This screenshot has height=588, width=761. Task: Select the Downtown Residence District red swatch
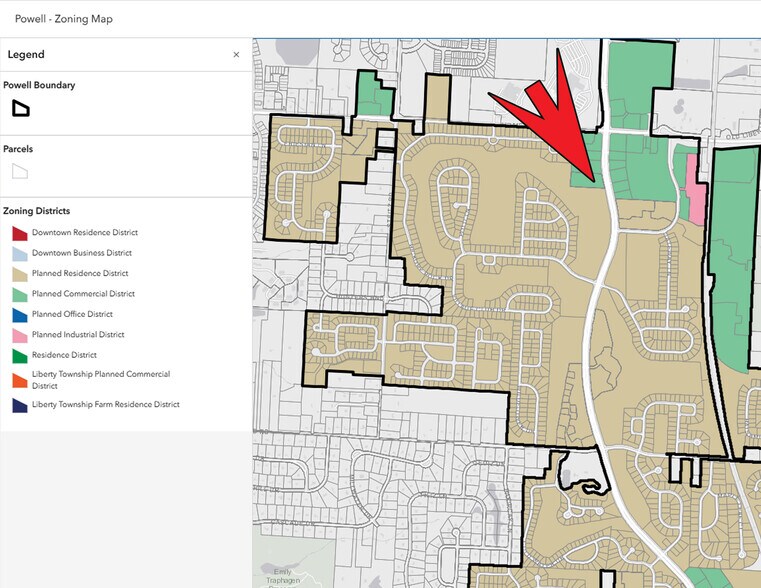click(x=19, y=233)
